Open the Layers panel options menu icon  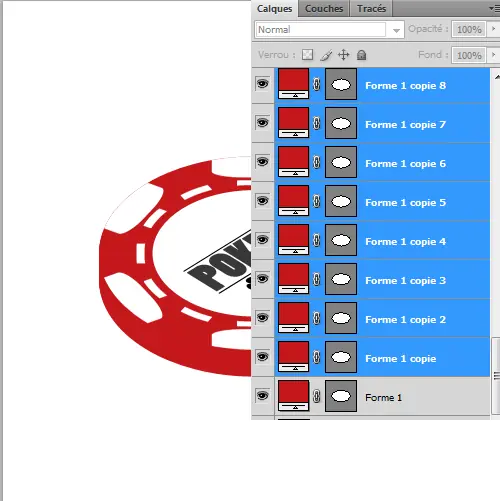[x=495, y=8]
